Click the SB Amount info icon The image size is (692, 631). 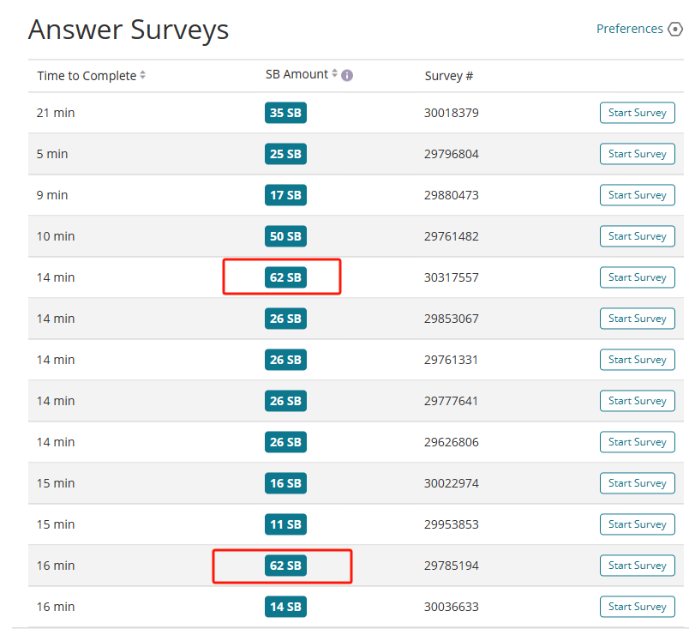[x=347, y=75]
